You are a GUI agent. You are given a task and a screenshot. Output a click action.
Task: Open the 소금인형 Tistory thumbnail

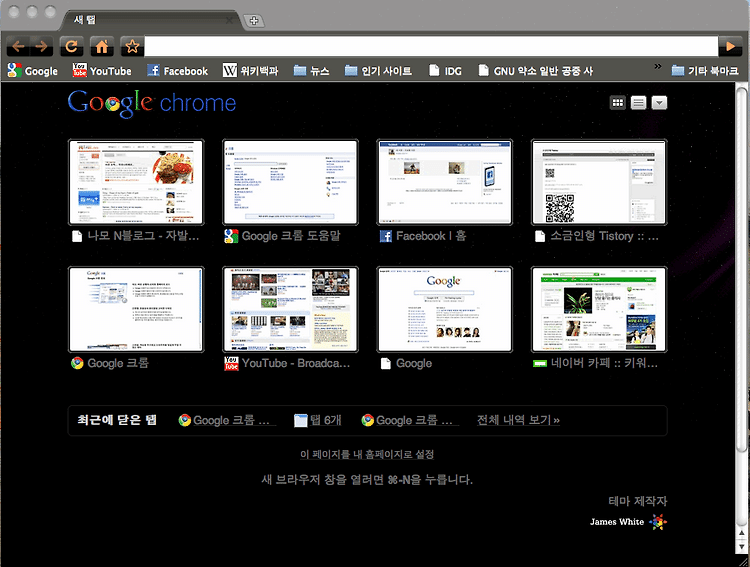[x=599, y=182]
